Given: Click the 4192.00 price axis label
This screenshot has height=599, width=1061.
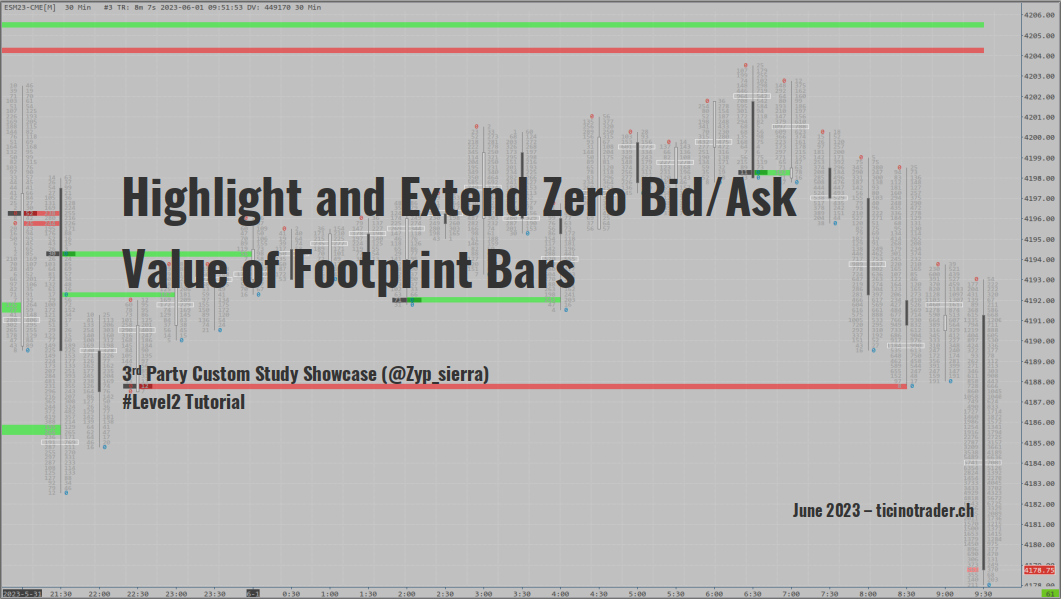Looking at the screenshot, I should click(1039, 301).
